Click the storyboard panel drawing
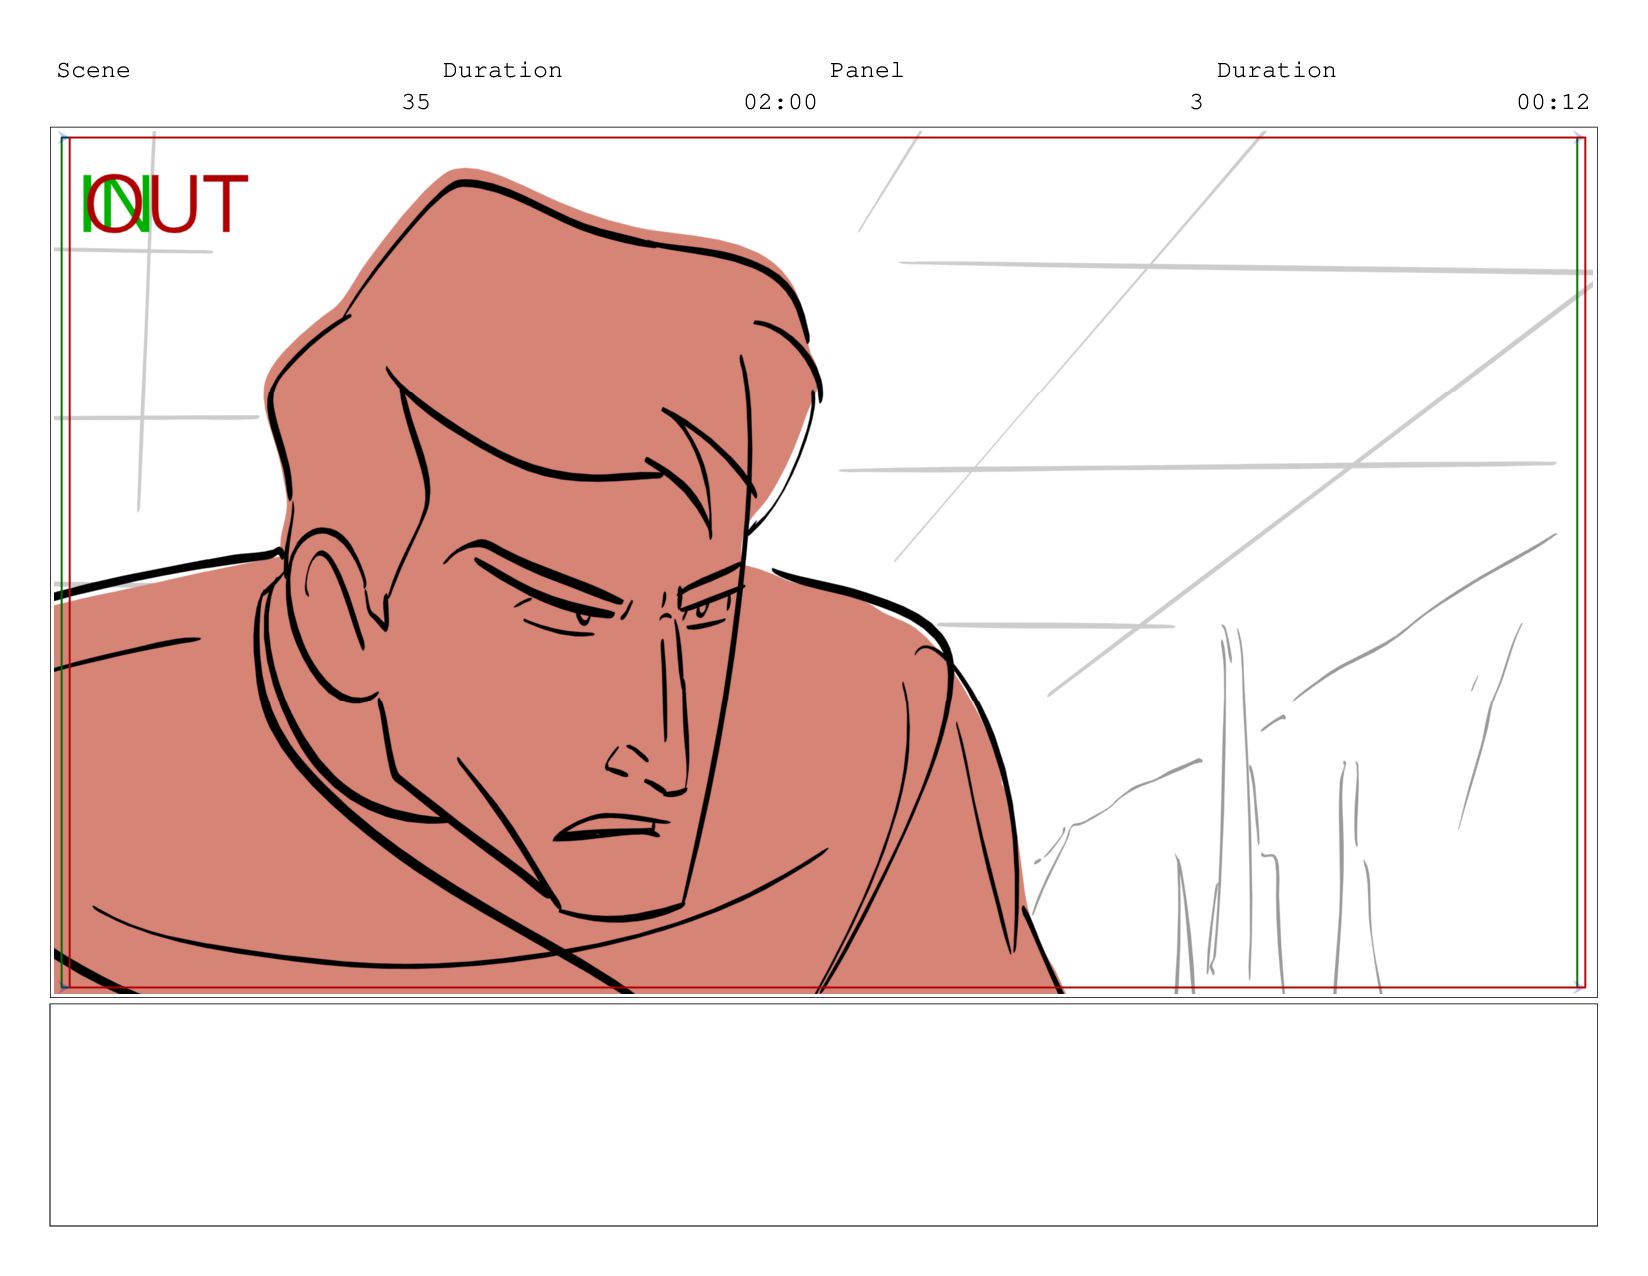 click(823, 562)
